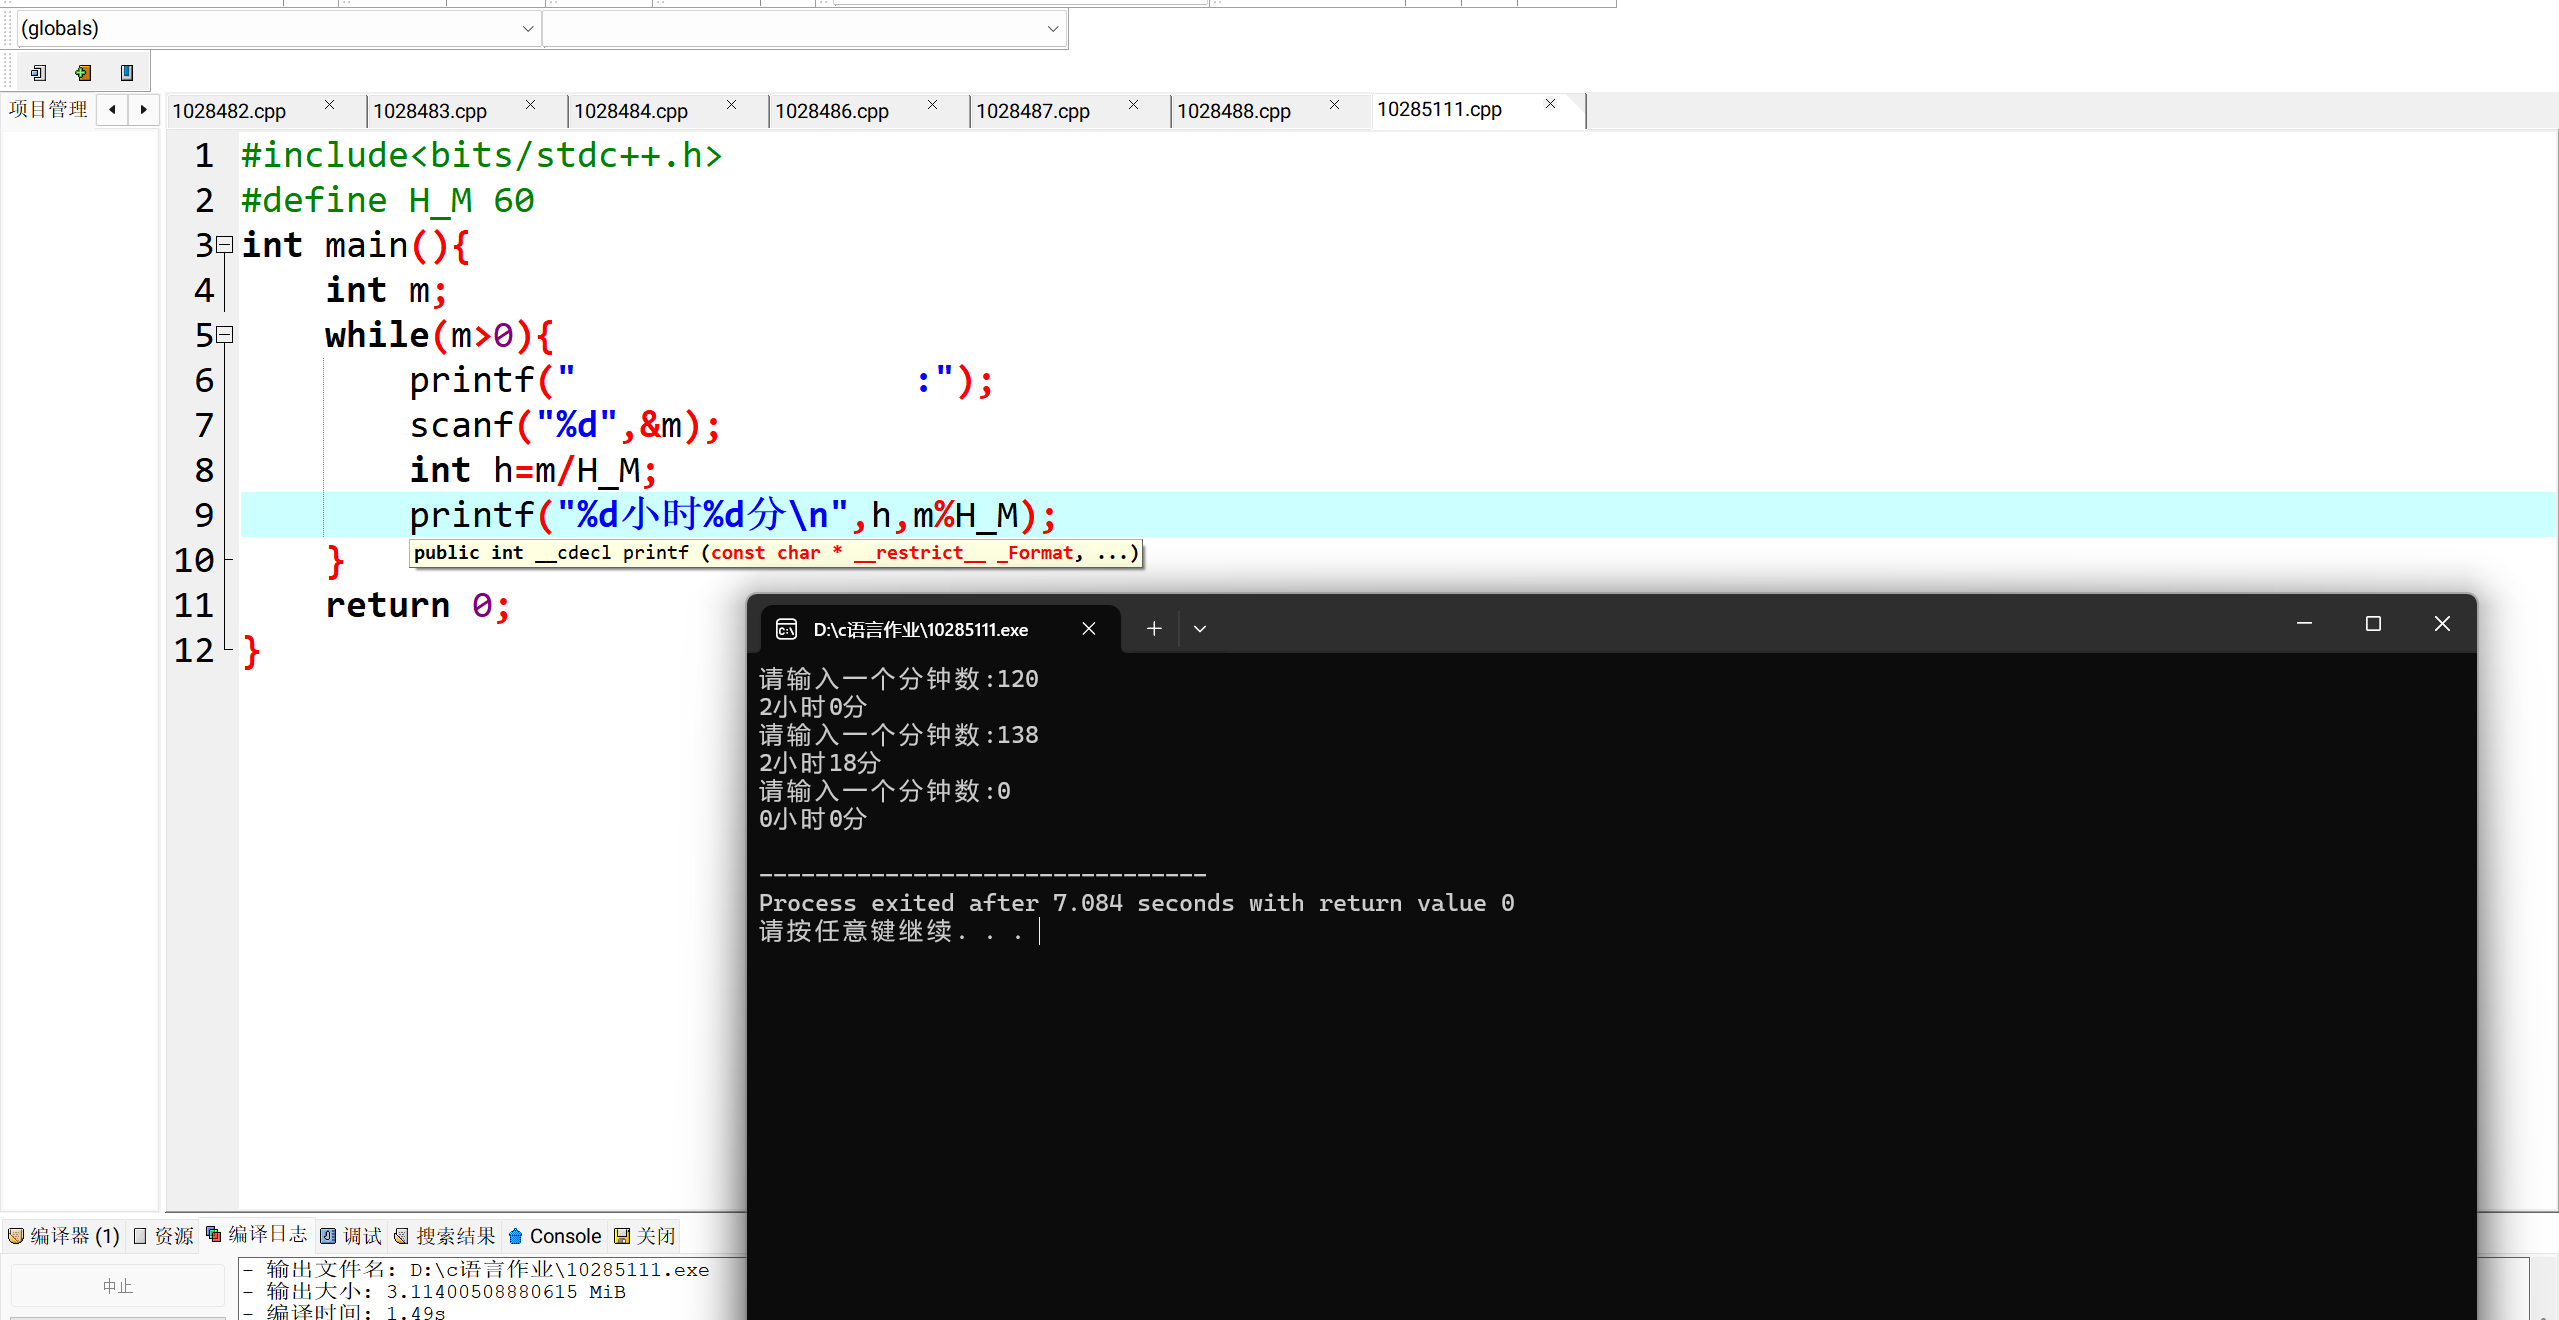Click the 关闭 panel button
This screenshot has height=1320, width=2559.
(645, 1236)
